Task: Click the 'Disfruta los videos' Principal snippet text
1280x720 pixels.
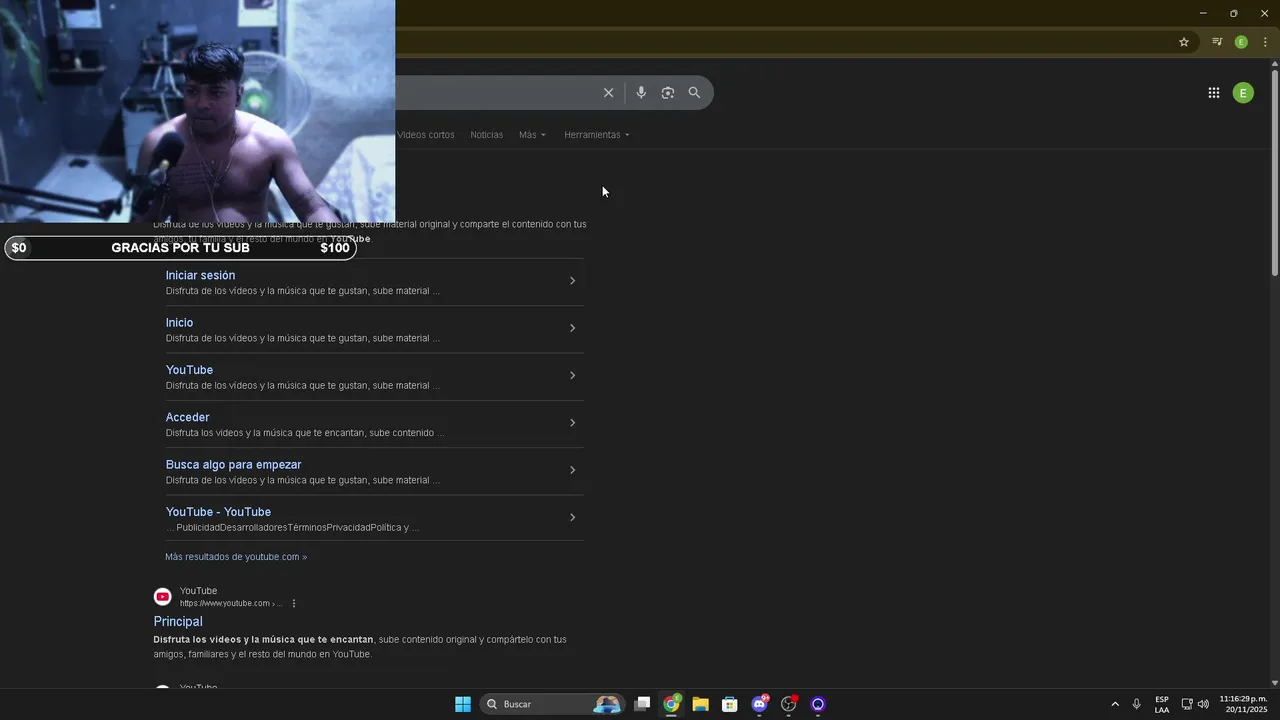Action: click(360, 647)
